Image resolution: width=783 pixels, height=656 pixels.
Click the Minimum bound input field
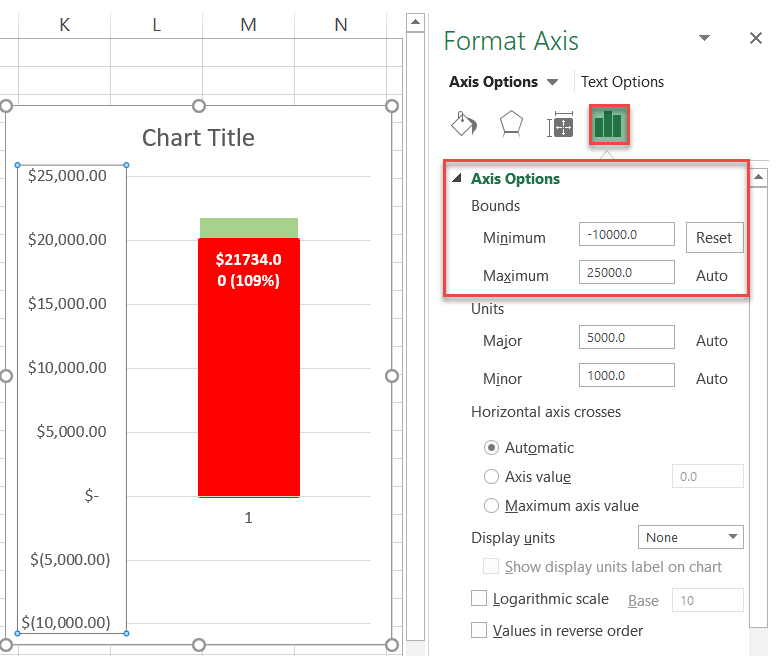click(626, 235)
